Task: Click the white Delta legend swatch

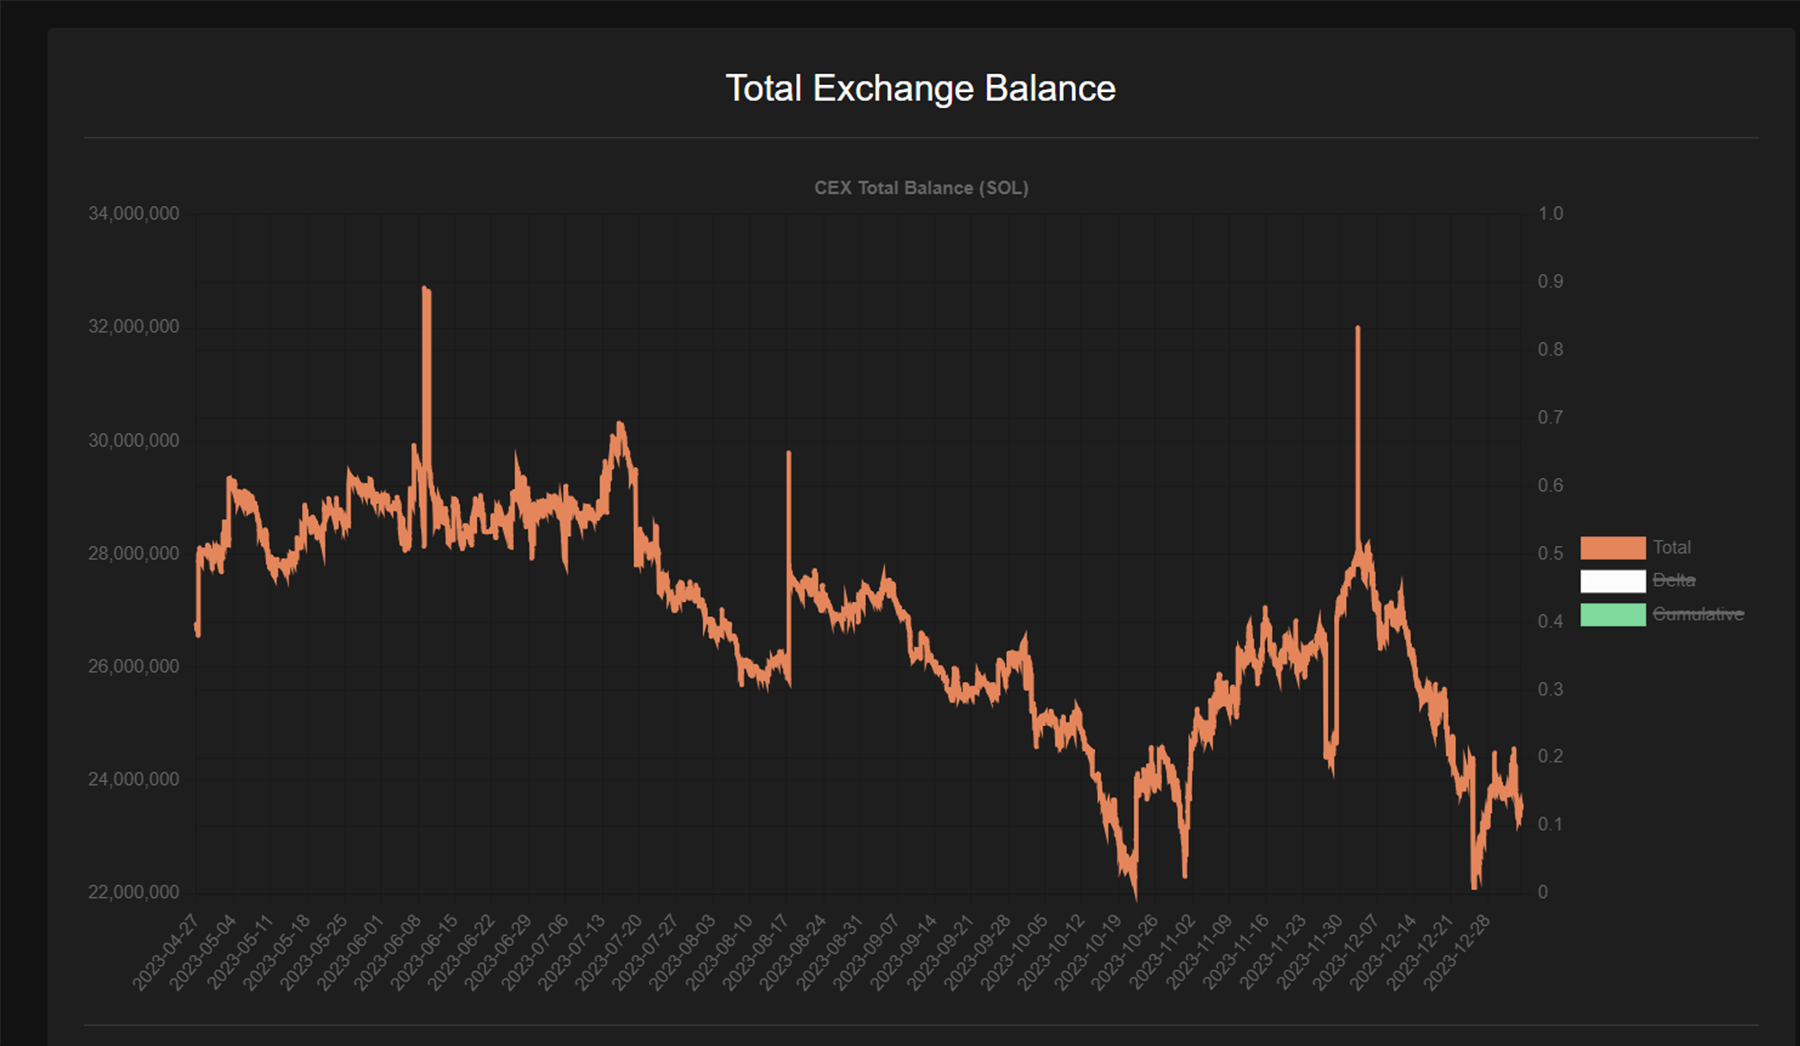Action: (x=1612, y=581)
